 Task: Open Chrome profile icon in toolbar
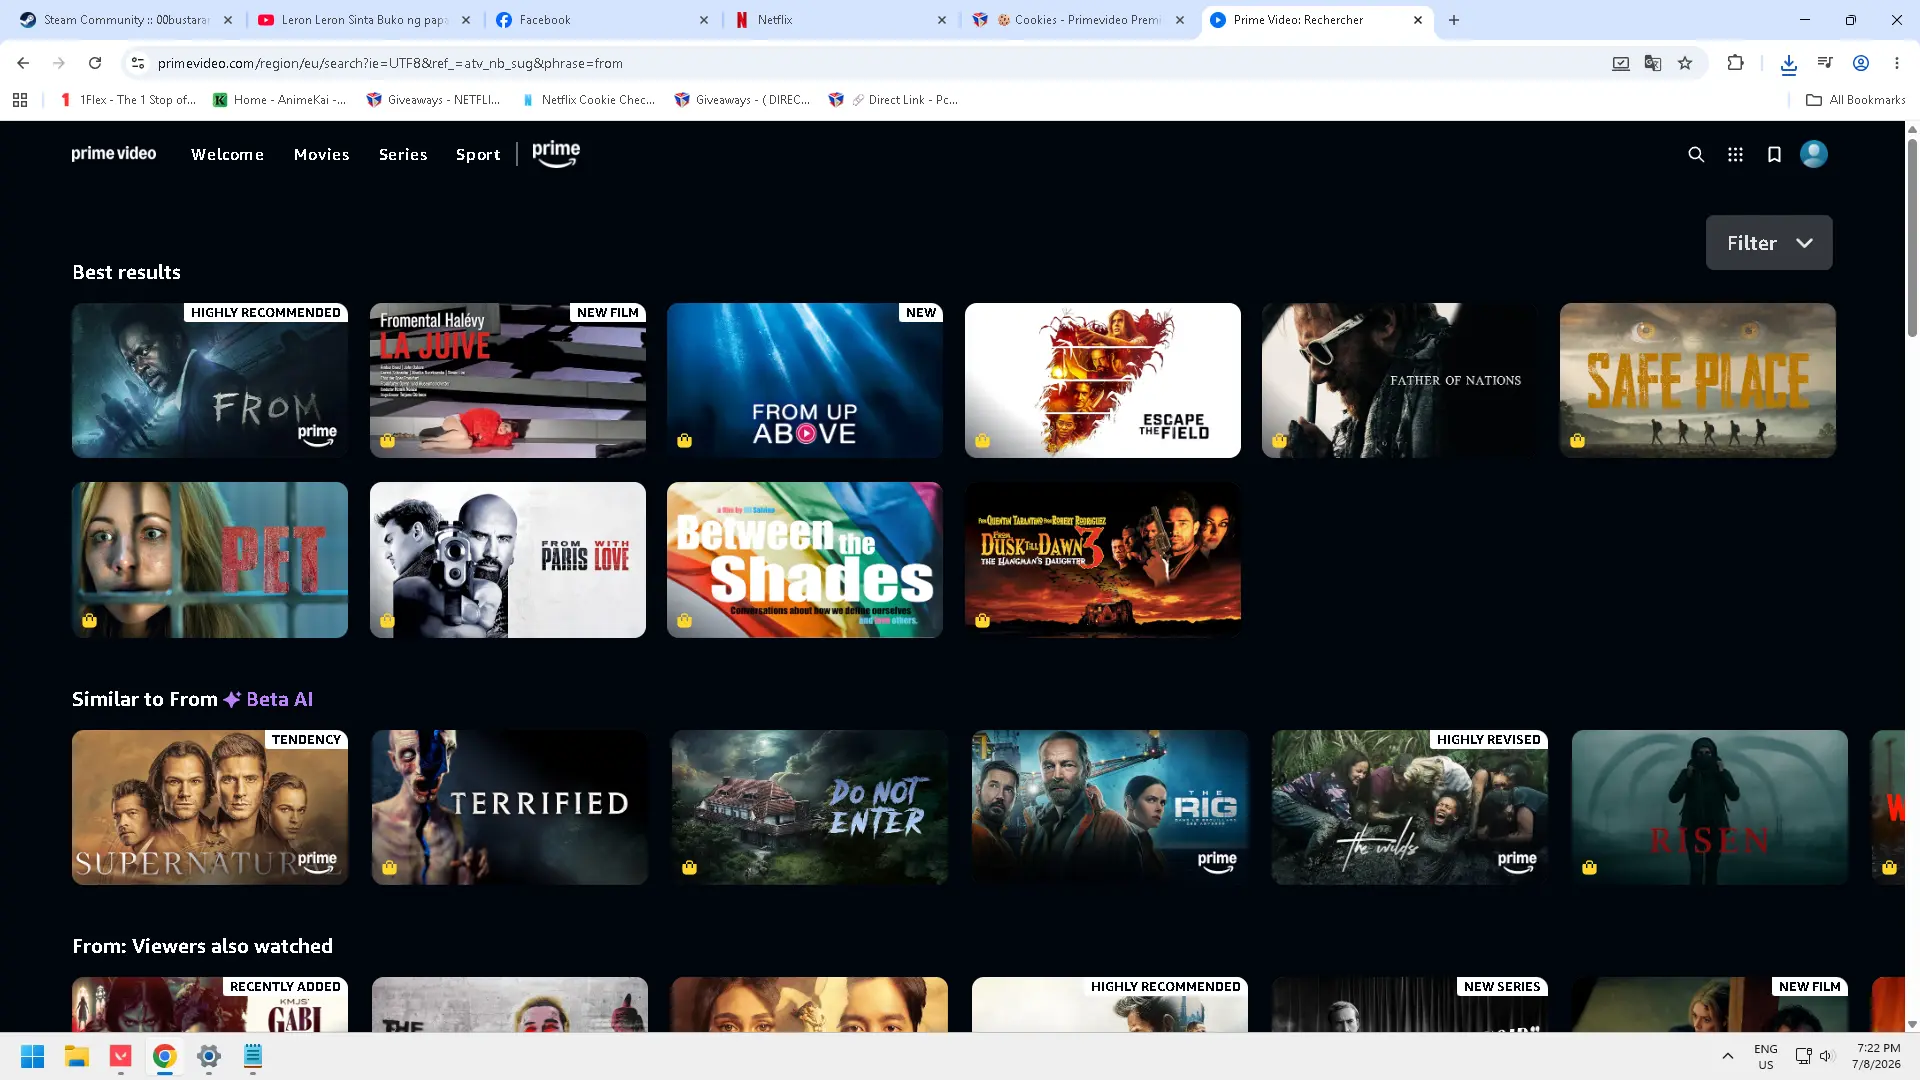(x=1861, y=63)
